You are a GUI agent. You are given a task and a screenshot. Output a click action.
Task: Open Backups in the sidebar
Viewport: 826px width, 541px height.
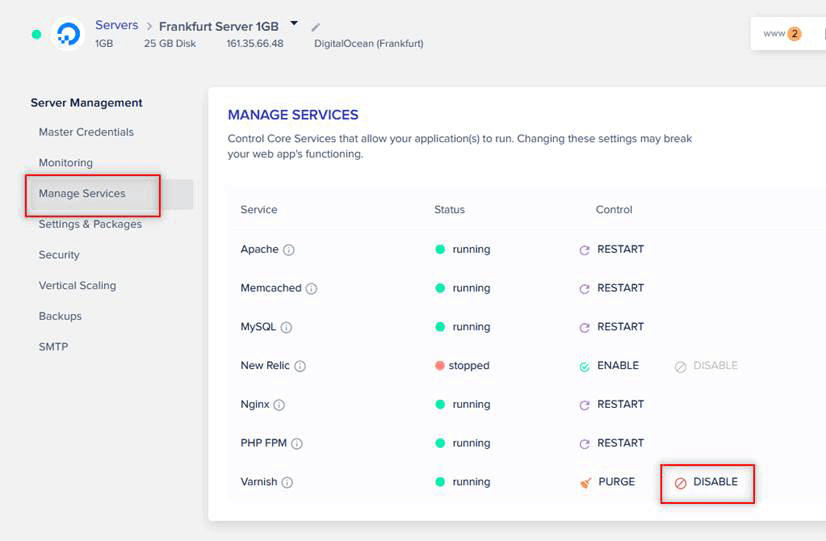pos(60,316)
